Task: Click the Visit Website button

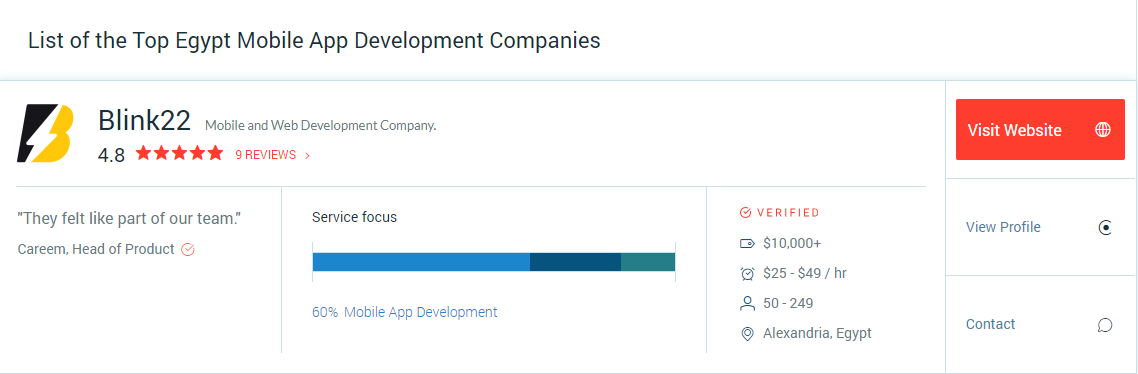Action: click(x=1040, y=130)
